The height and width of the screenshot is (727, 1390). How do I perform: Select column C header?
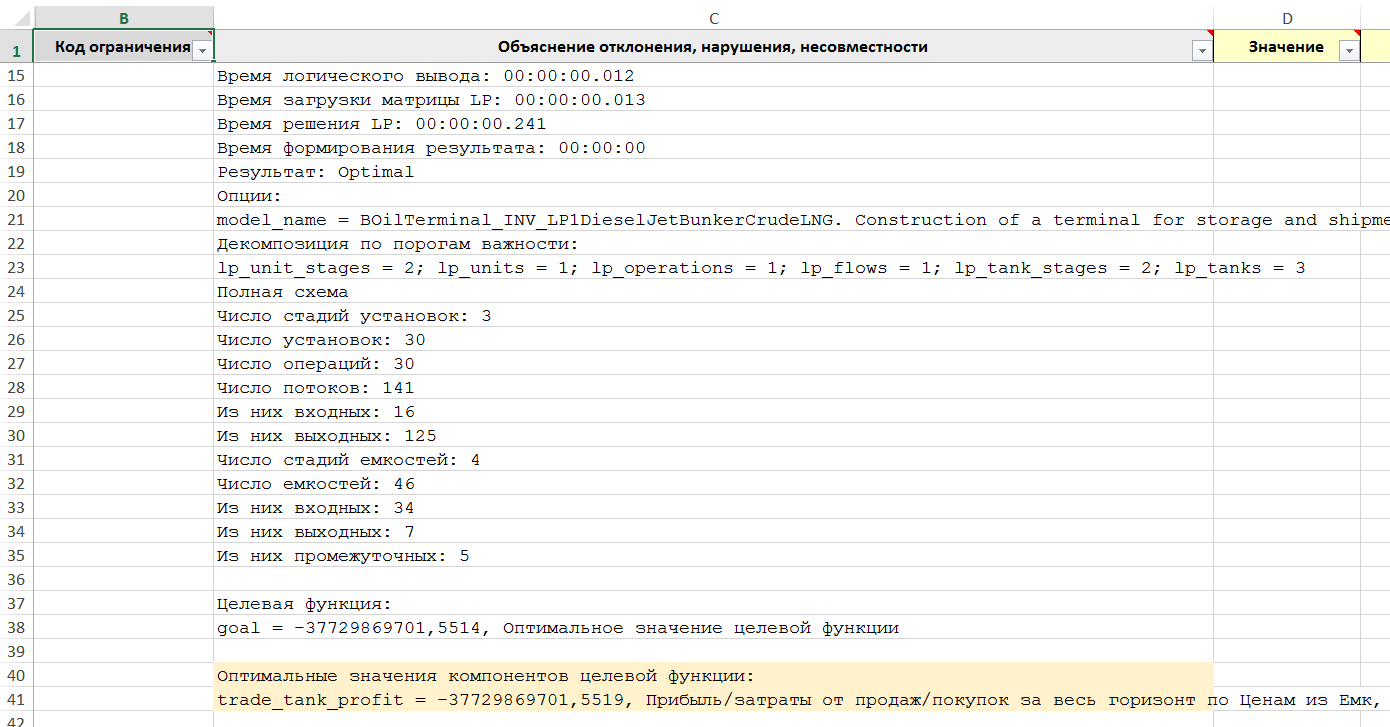tap(713, 18)
